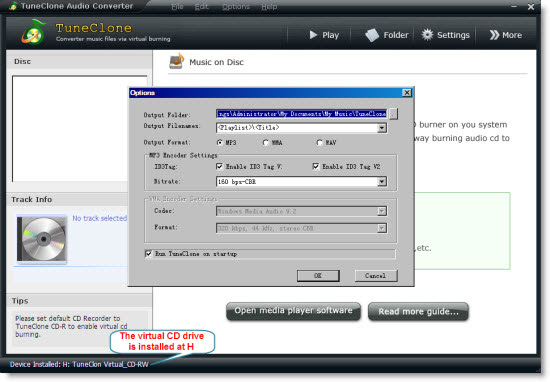Click the Music on Disc icon
The width and height of the screenshot is (550, 382).
coord(177,61)
